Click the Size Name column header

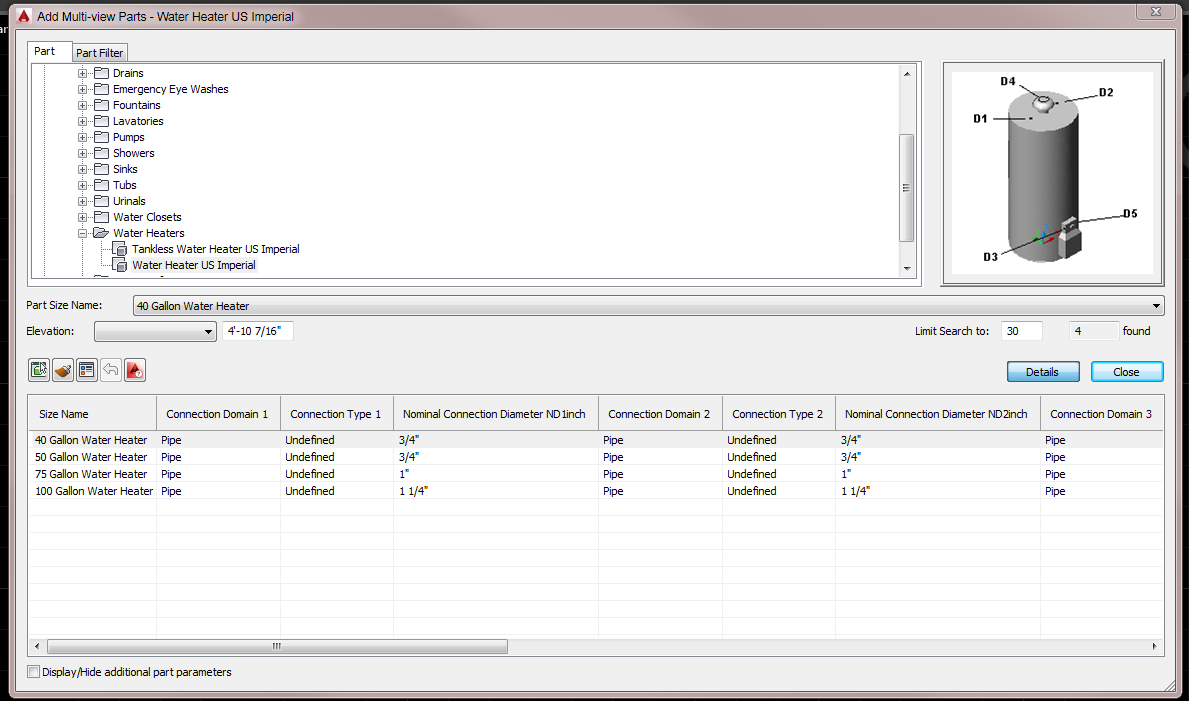pyautogui.click(x=93, y=413)
